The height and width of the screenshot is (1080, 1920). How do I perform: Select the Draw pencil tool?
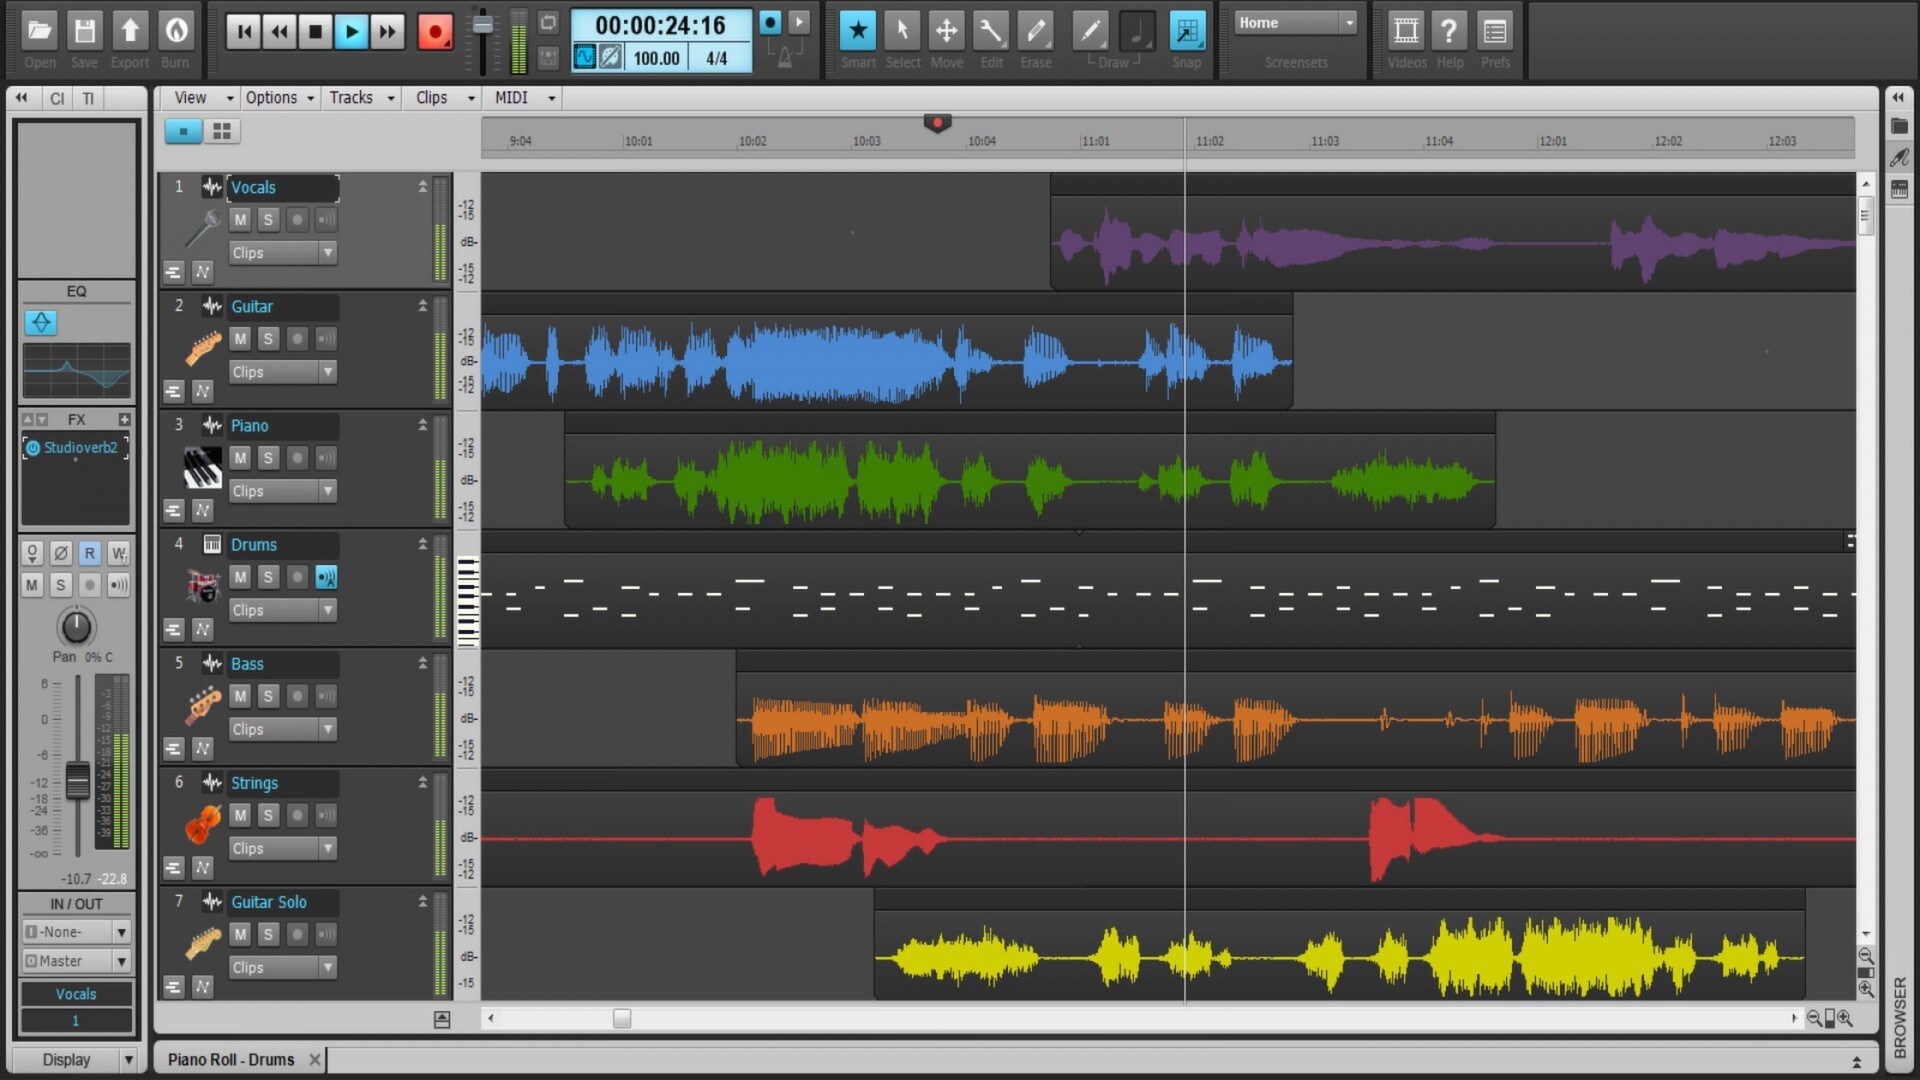(x=1090, y=31)
